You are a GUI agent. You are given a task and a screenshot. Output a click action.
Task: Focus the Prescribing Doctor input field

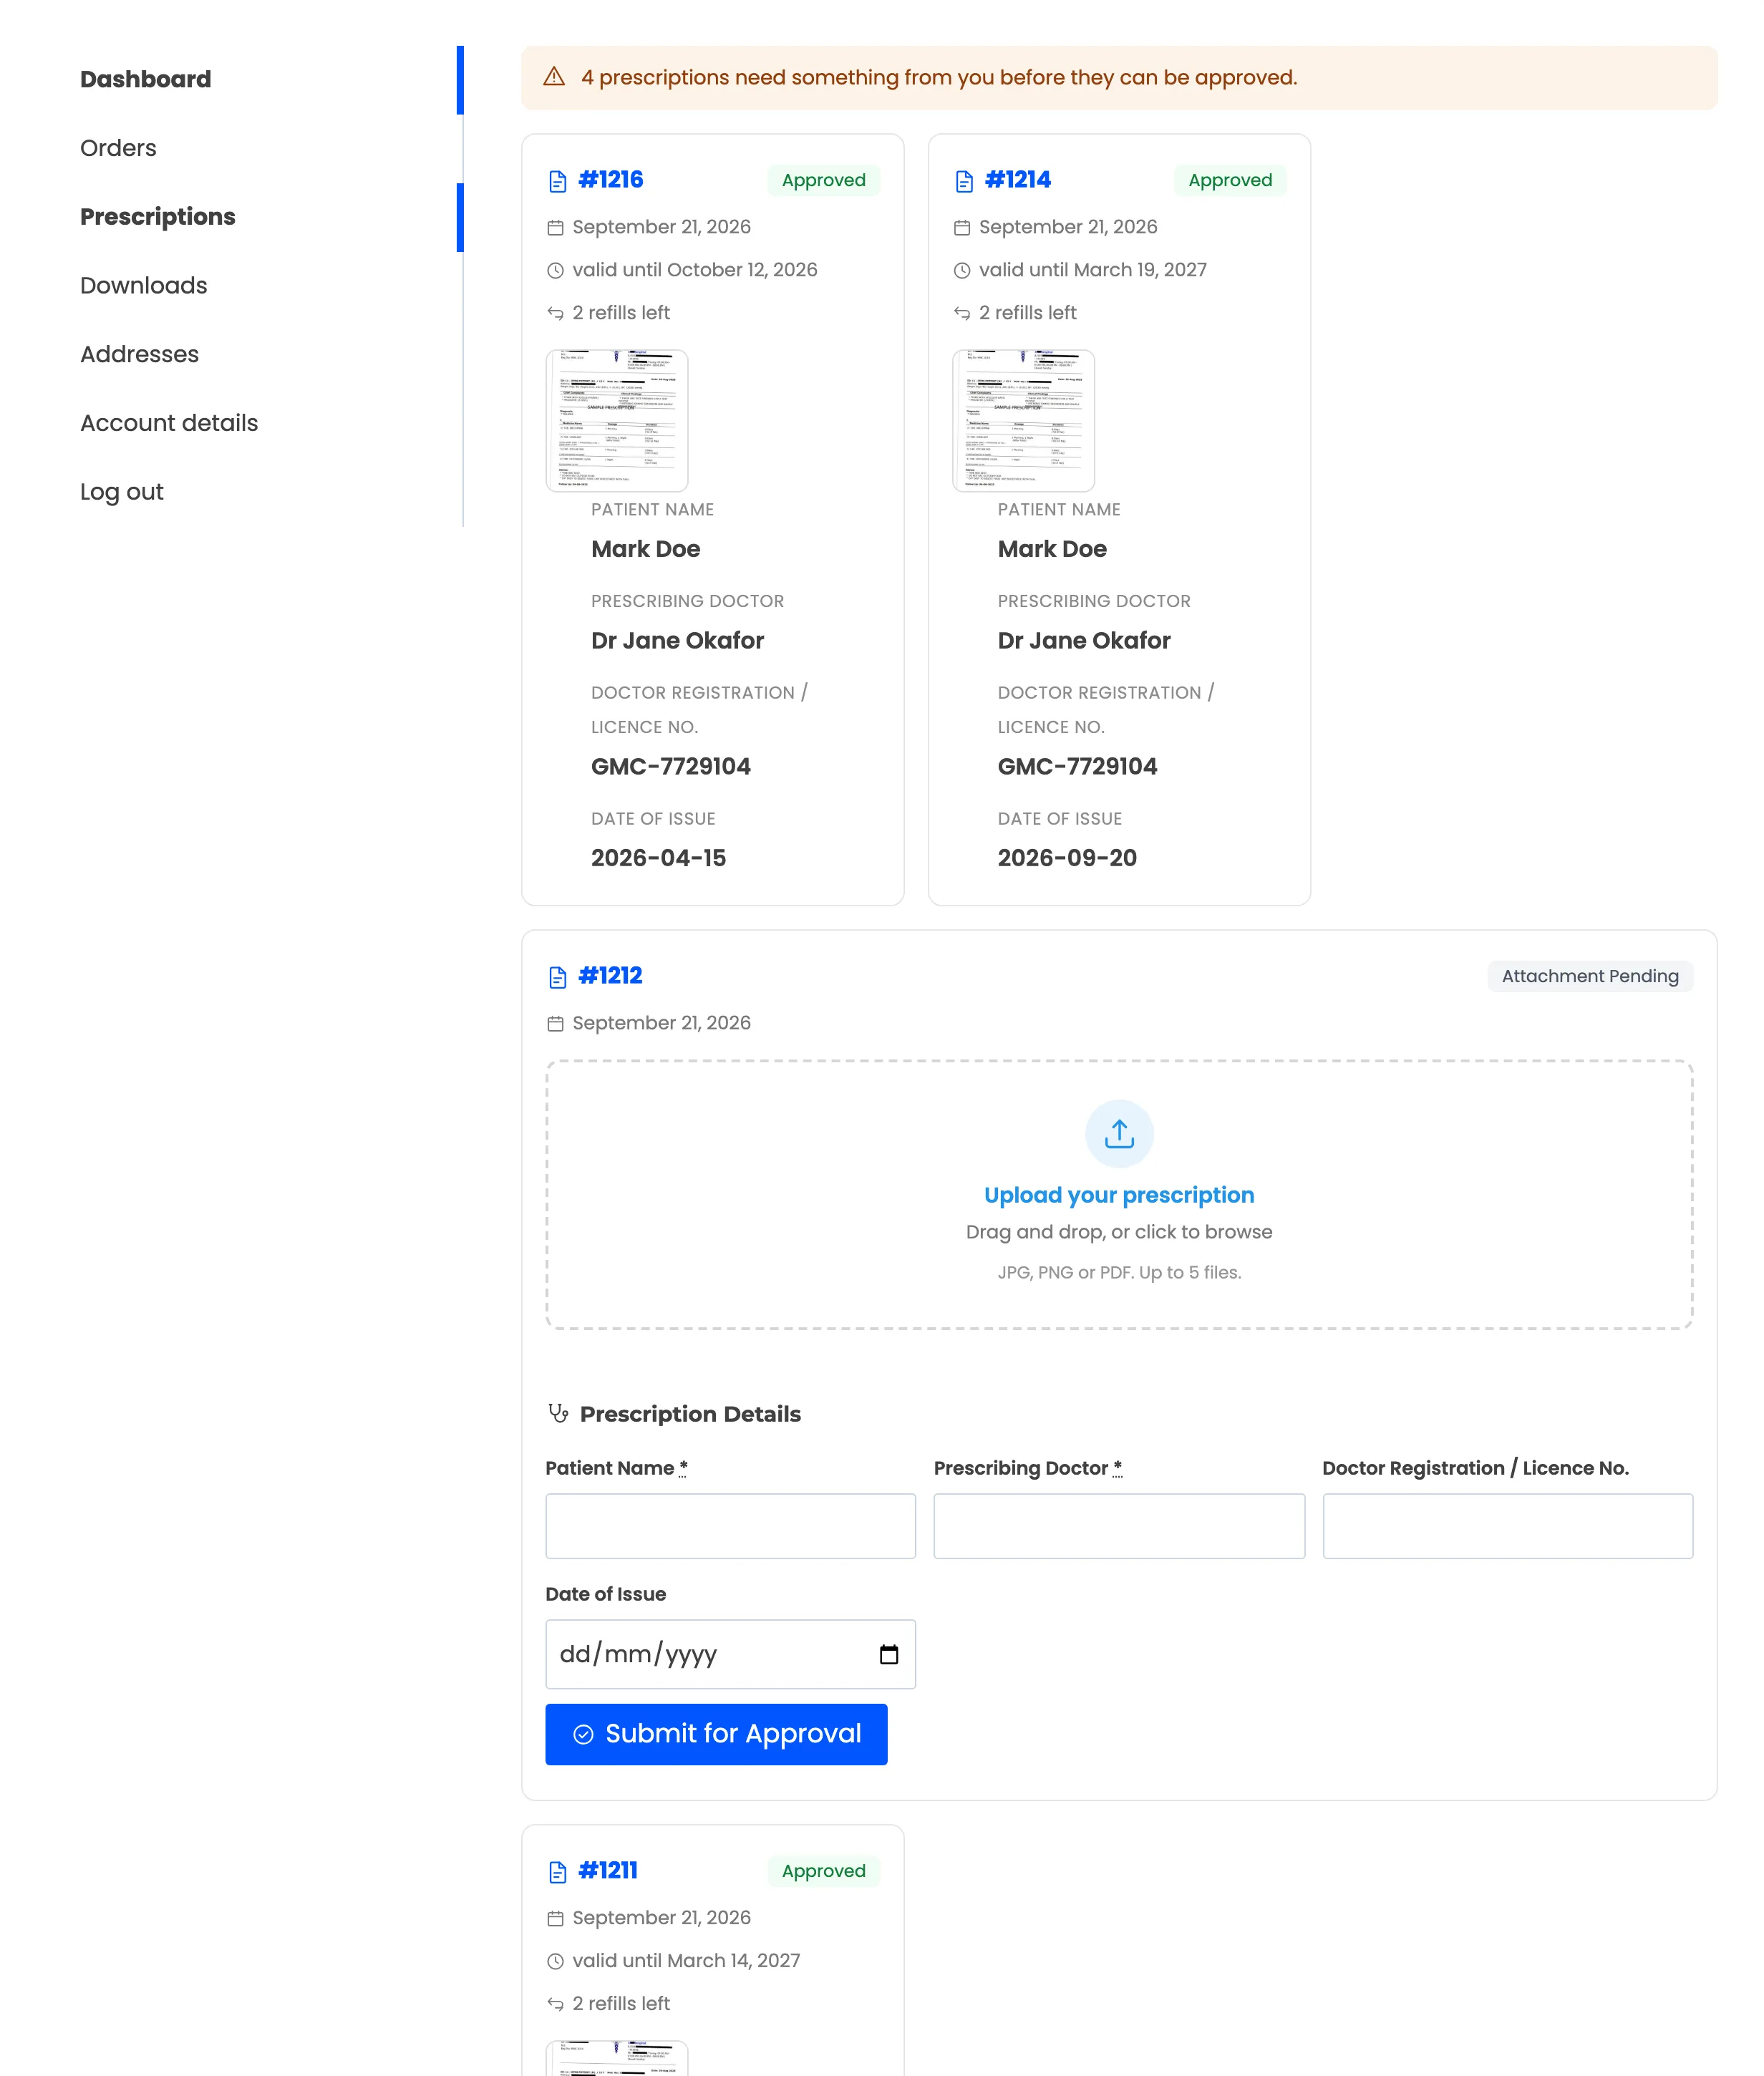tap(1119, 1526)
